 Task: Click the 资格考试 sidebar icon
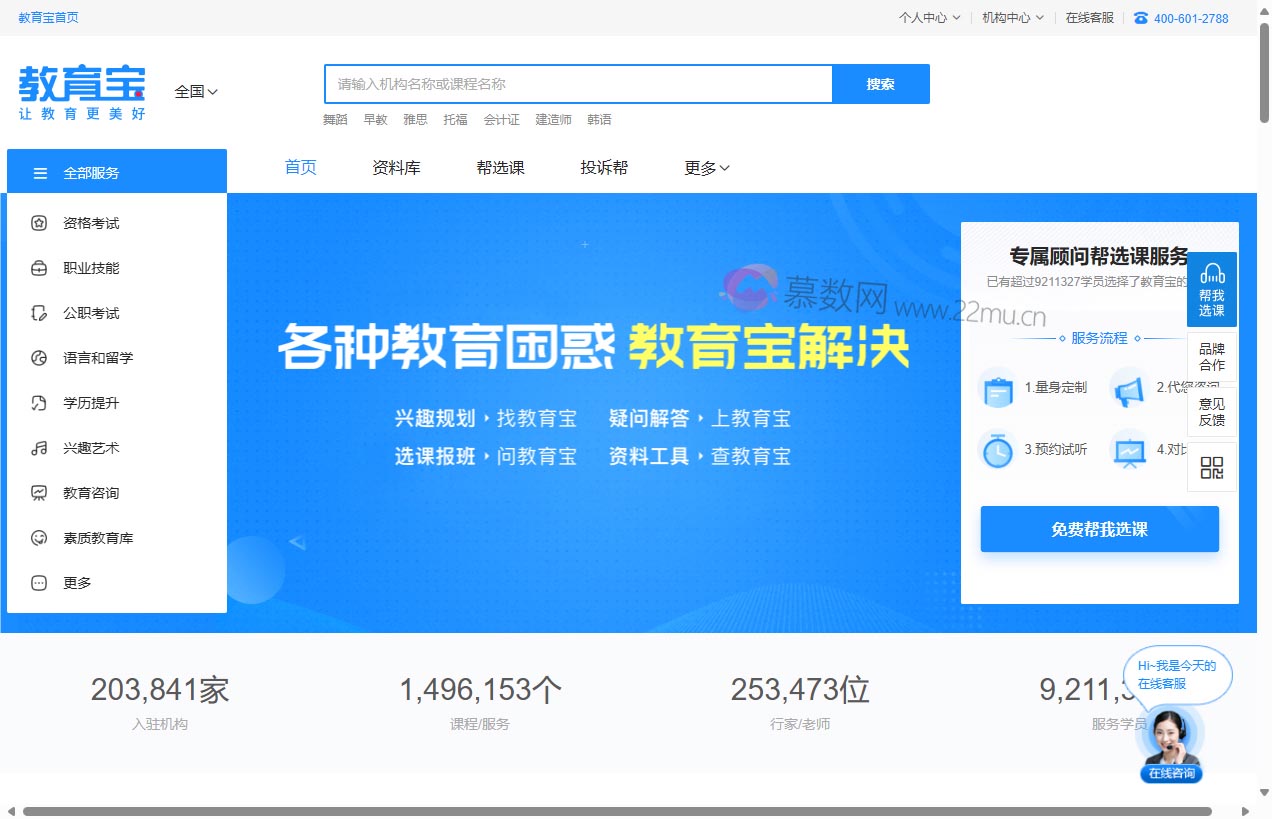pos(39,223)
